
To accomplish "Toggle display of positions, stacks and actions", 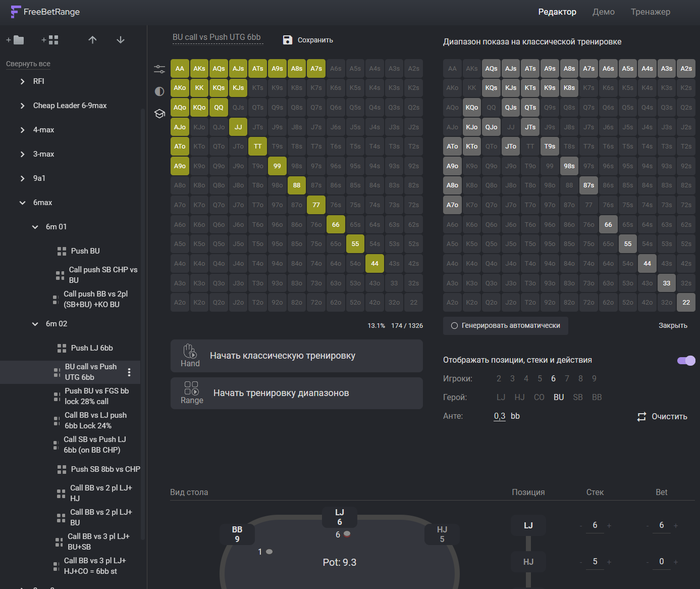I will coord(686,360).
